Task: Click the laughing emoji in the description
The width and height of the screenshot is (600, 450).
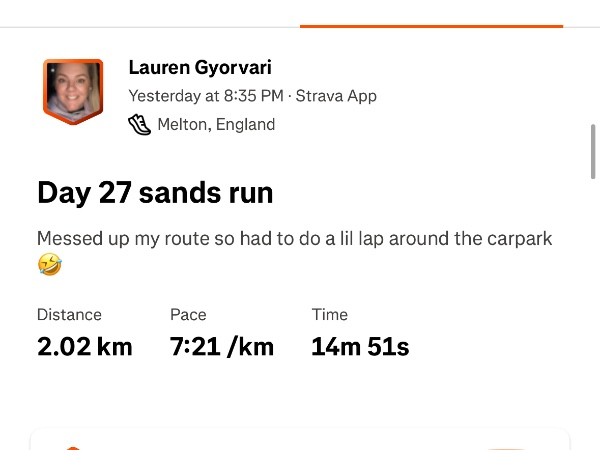Action: click(x=50, y=265)
